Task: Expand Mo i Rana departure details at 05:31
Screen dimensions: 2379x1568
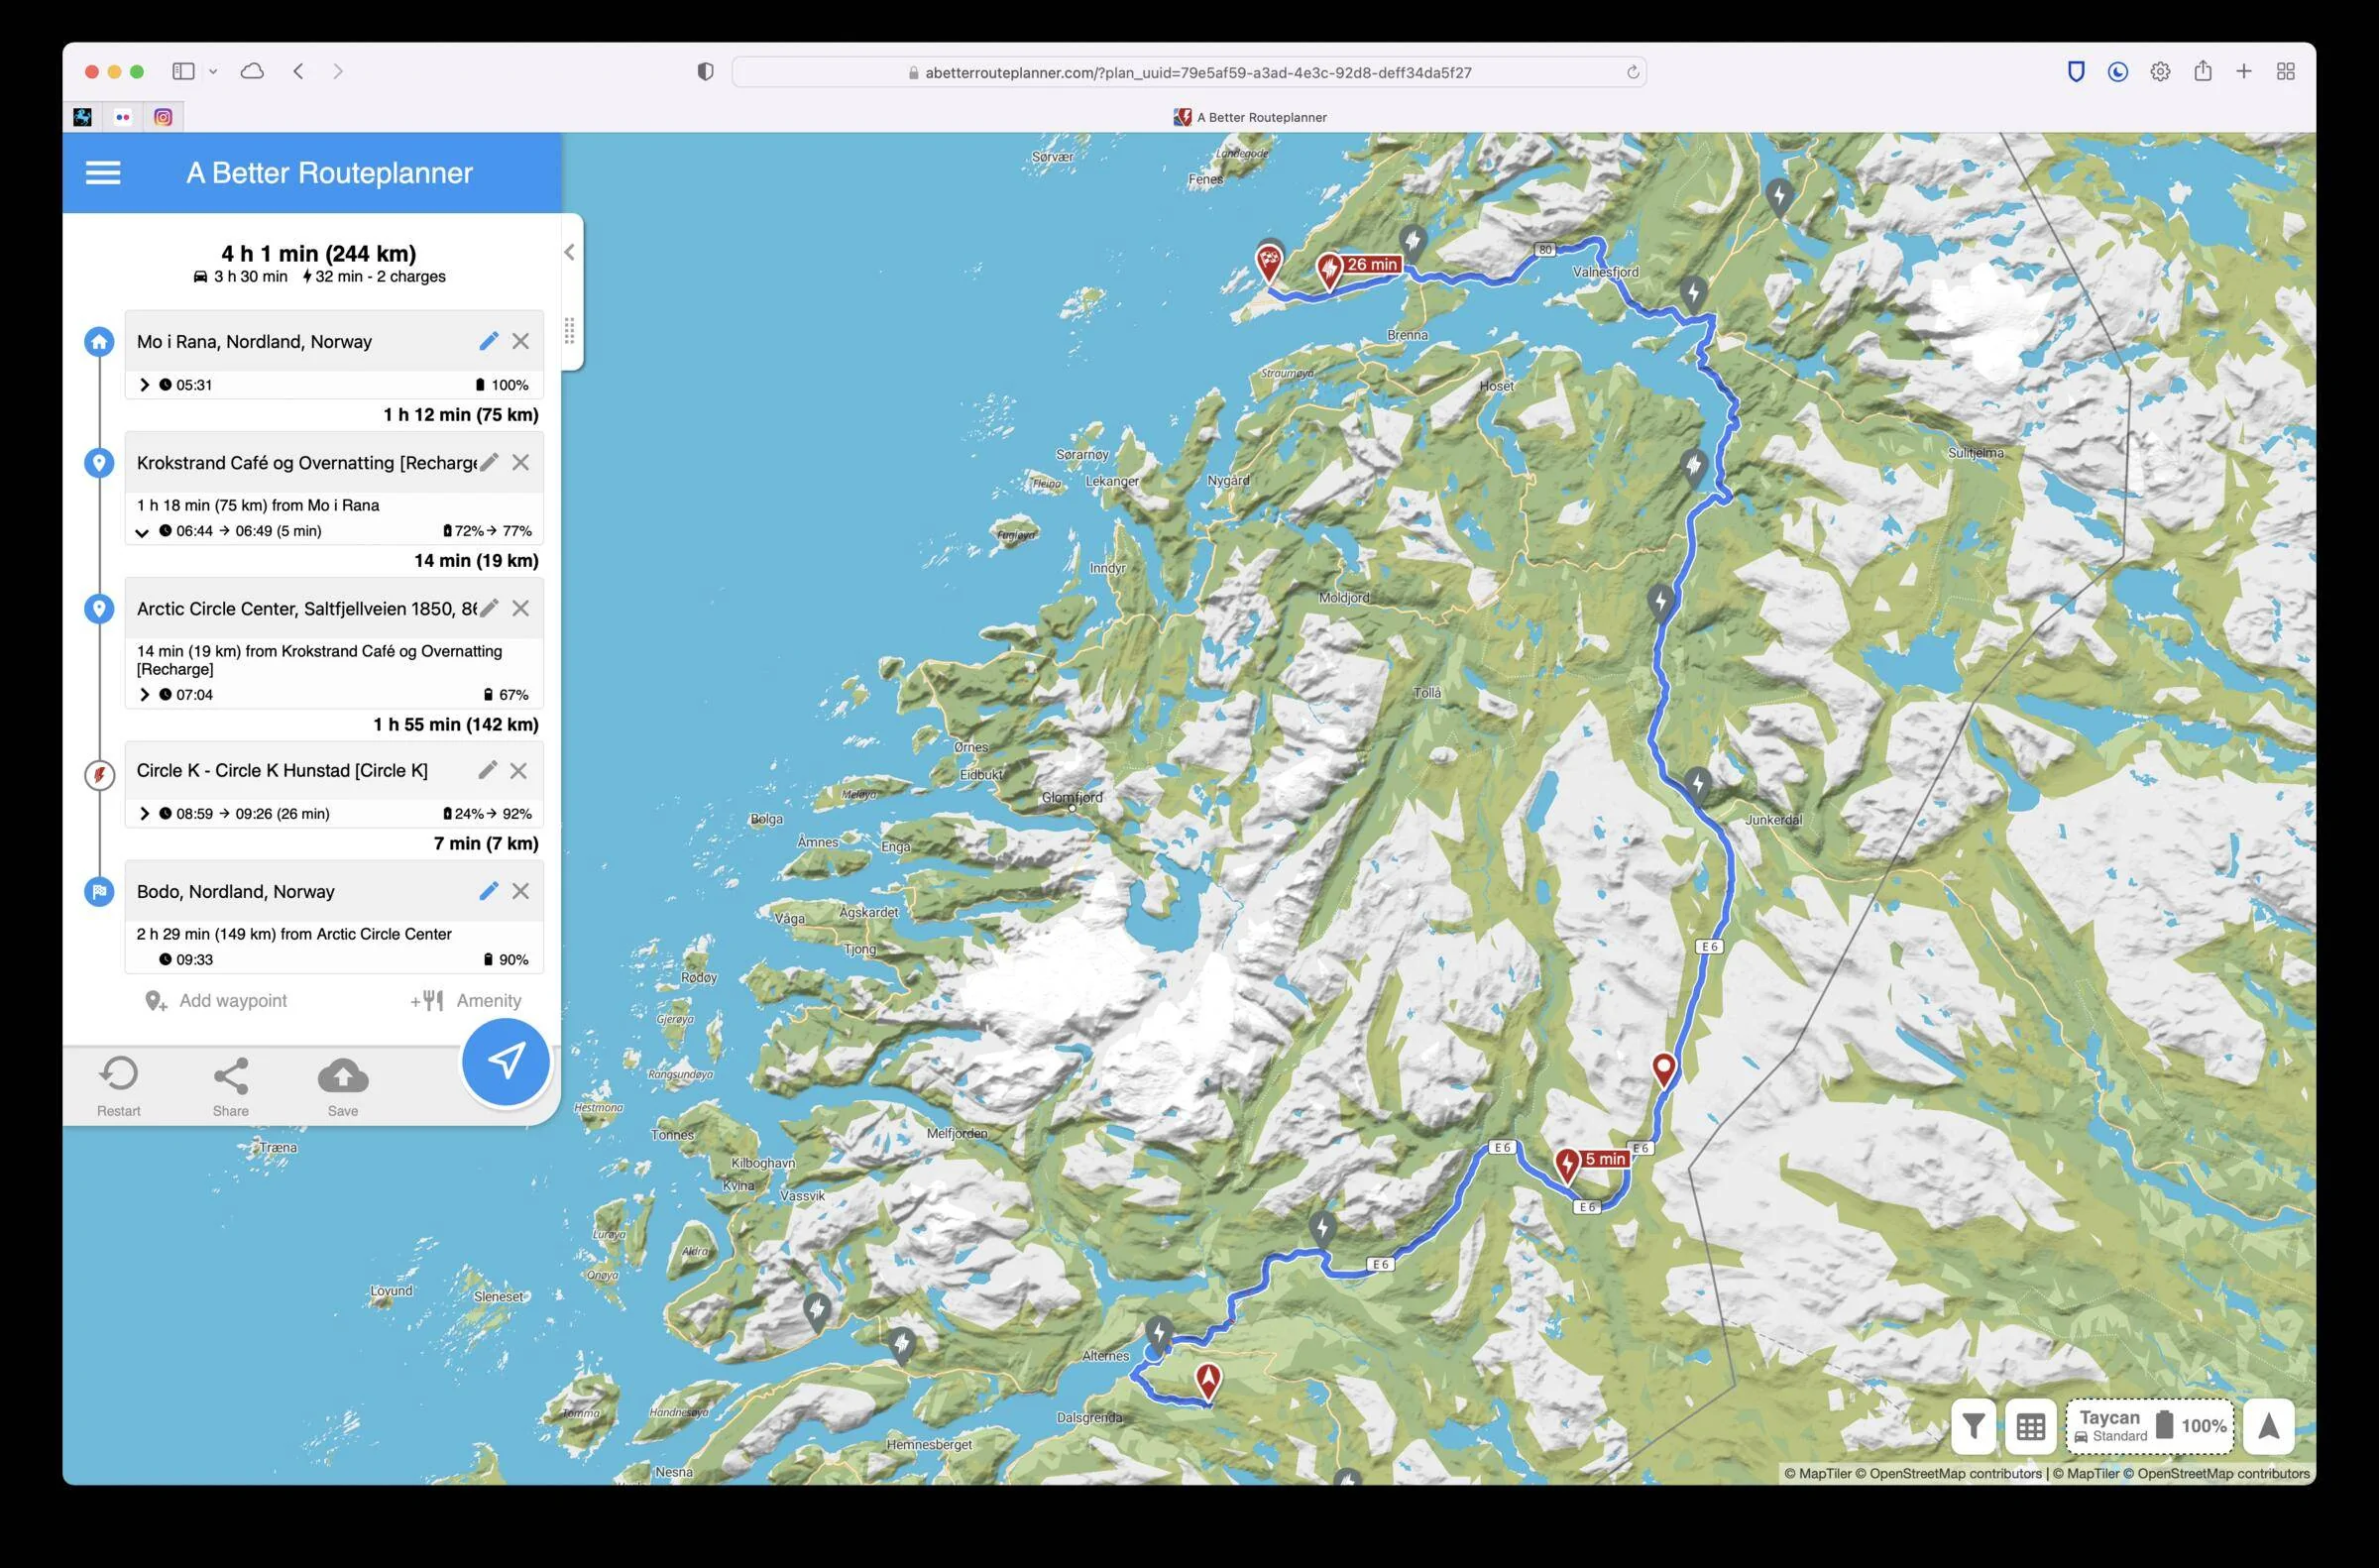Action: pyautogui.click(x=144, y=385)
